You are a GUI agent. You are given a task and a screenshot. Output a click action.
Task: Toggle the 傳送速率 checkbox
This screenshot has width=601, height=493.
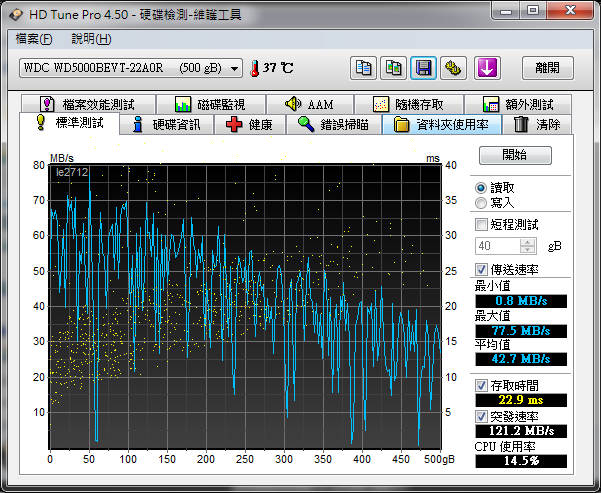(x=481, y=269)
